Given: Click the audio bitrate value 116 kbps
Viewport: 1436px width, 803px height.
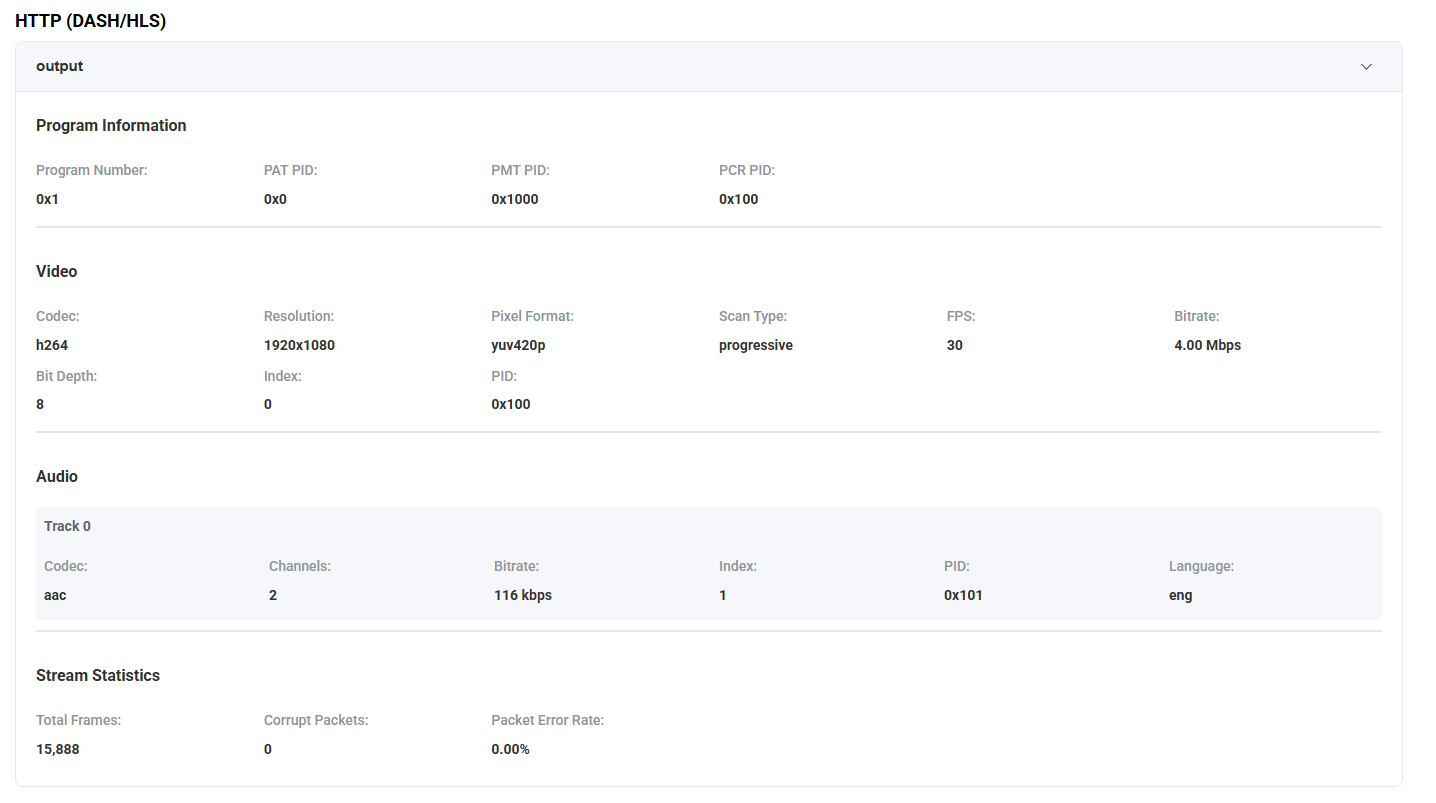Looking at the screenshot, I should coord(522,595).
